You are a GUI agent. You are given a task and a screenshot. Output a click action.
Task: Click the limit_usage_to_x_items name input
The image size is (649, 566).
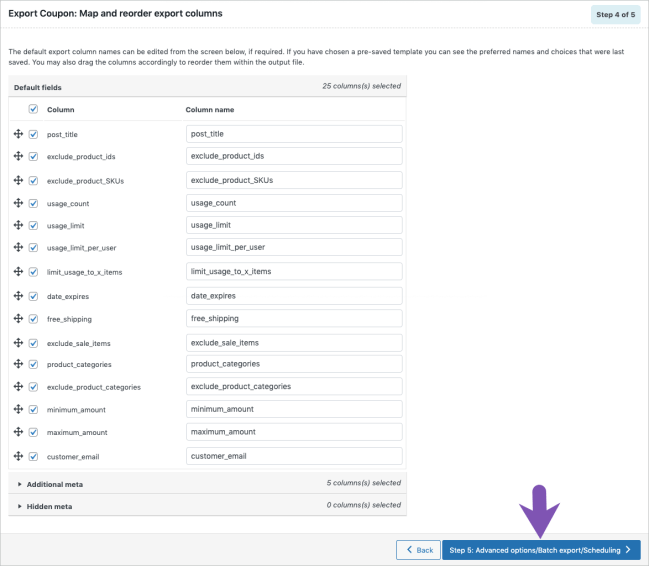click(x=294, y=271)
